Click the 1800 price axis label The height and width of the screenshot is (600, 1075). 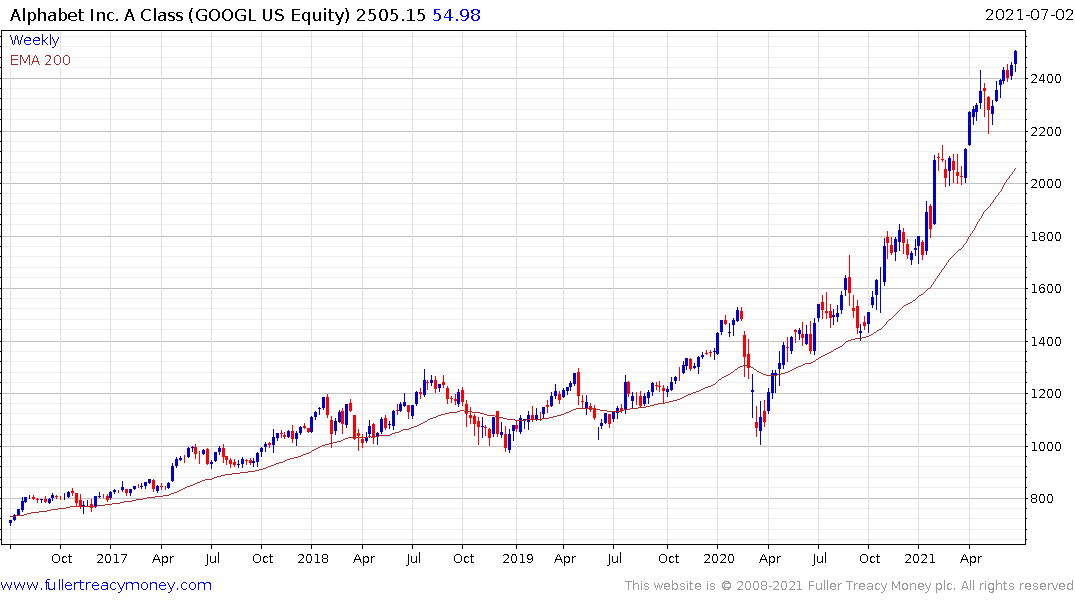click(x=1046, y=237)
